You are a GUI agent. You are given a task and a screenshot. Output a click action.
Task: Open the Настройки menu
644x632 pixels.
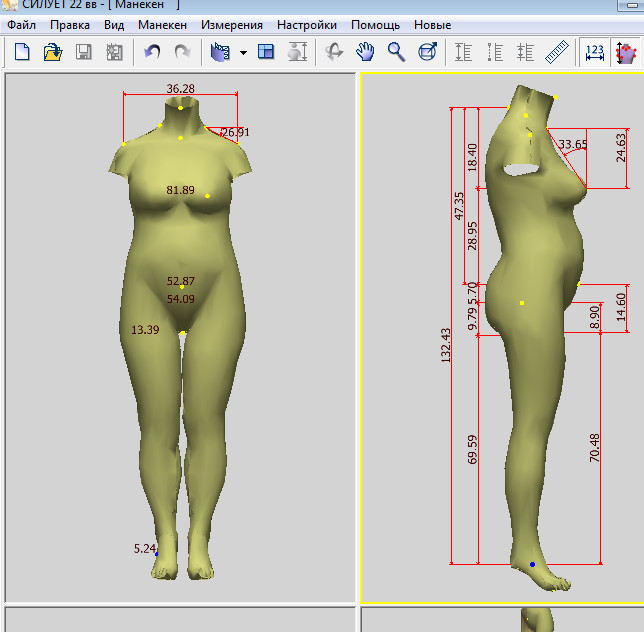tap(307, 24)
